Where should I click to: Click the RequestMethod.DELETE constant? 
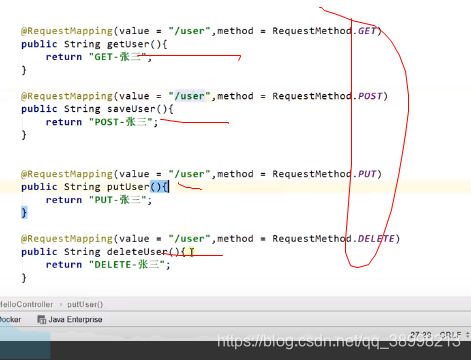[376, 239]
